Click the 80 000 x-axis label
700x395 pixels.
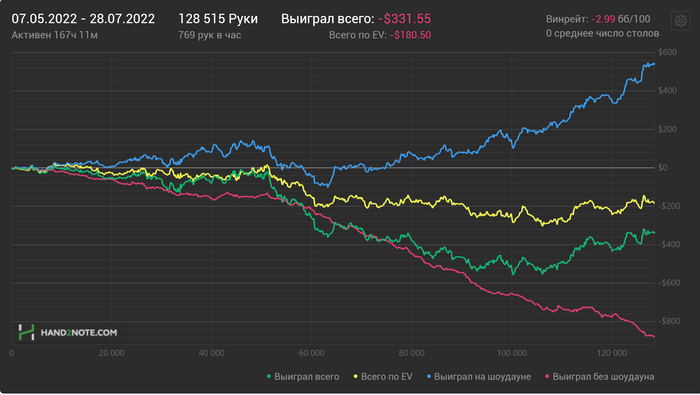pyautogui.click(x=412, y=353)
